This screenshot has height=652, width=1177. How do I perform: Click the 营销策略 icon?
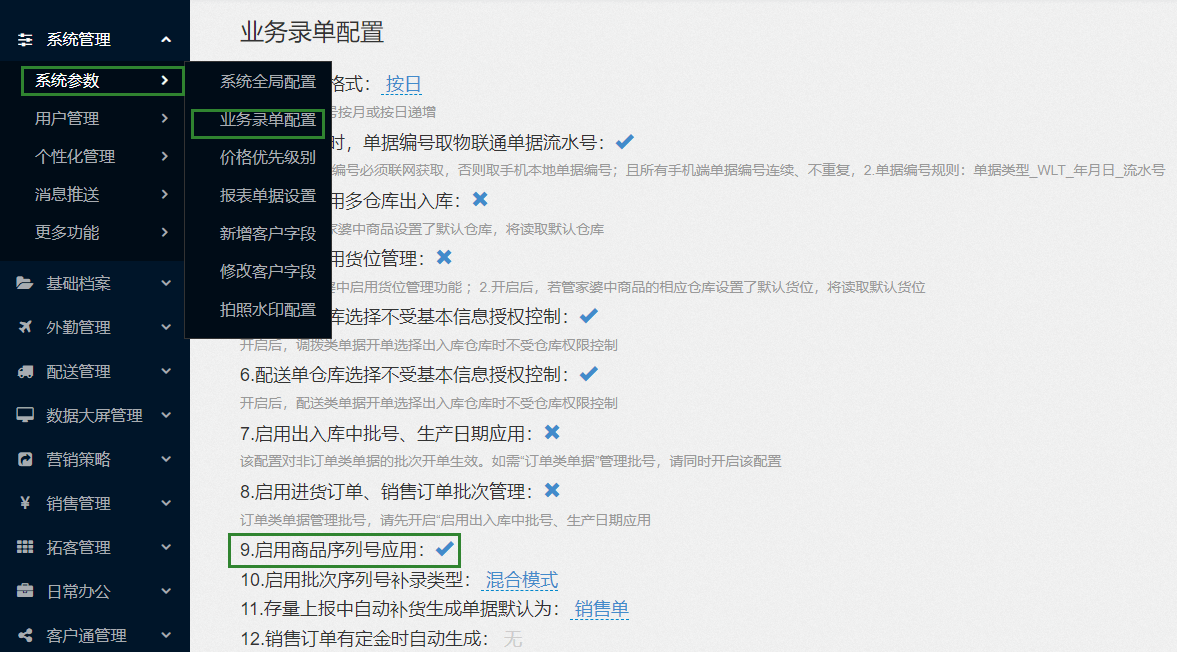pyautogui.click(x=25, y=459)
